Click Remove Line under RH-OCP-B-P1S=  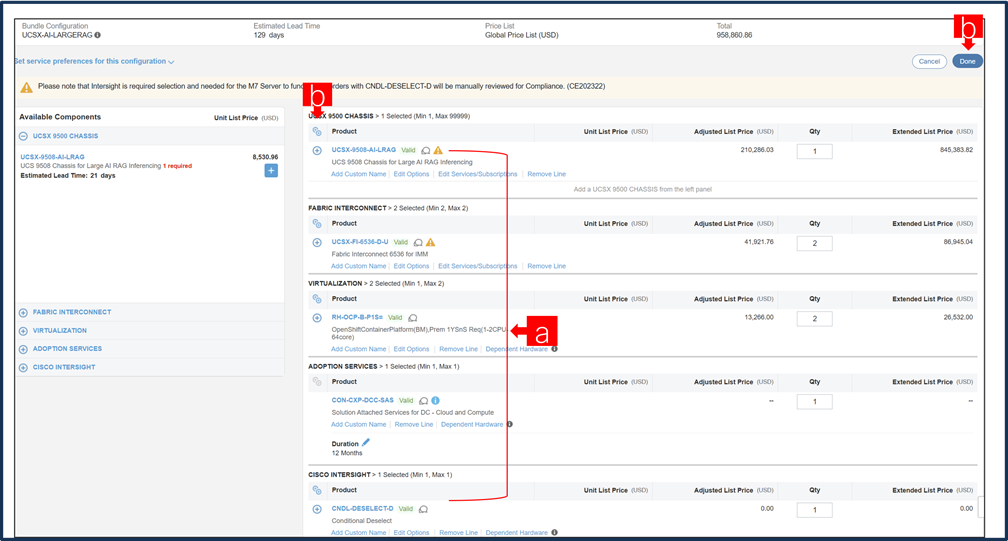[458, 349]
